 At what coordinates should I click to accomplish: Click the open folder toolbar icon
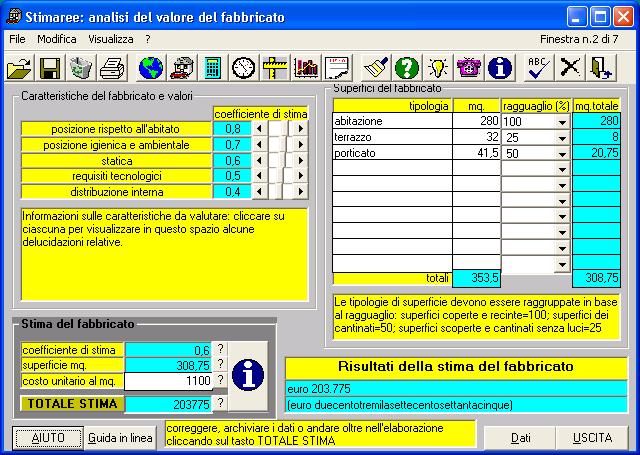click(x=19, y=68)
